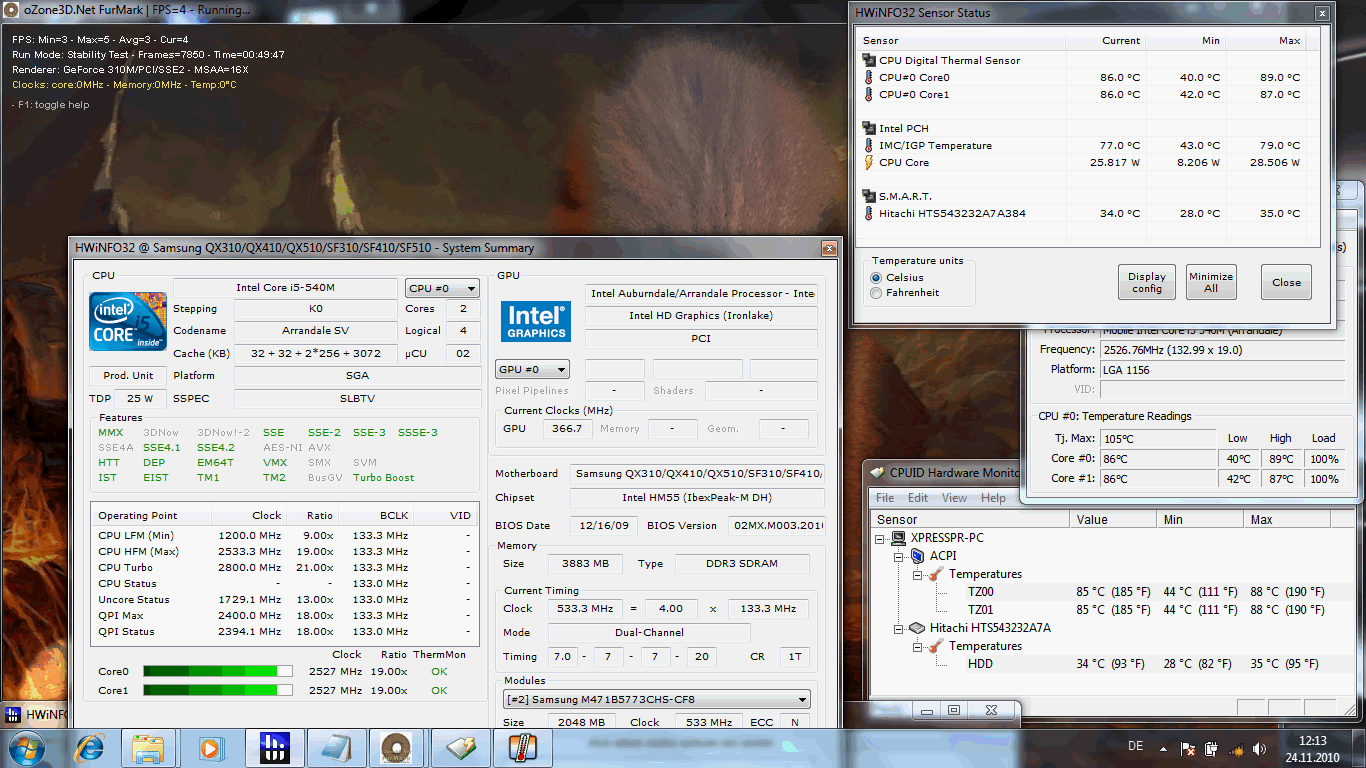Collapse the ACPI tree node
The width and height of the screenshot is (1366, 768).
(x=899, y=556)
